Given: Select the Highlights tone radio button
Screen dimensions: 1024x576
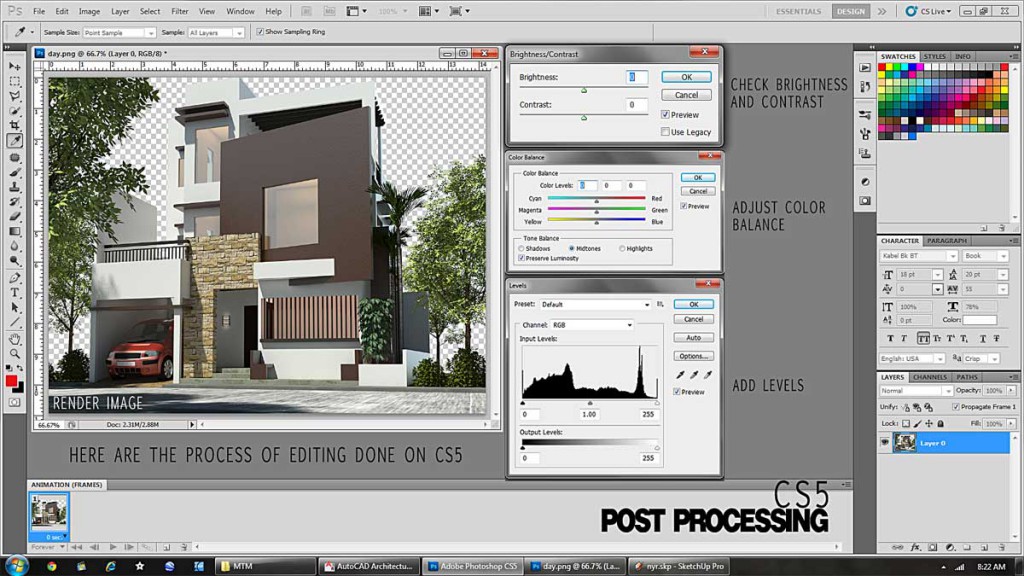Looking at the screenshot, I should [x=622, y=249].
